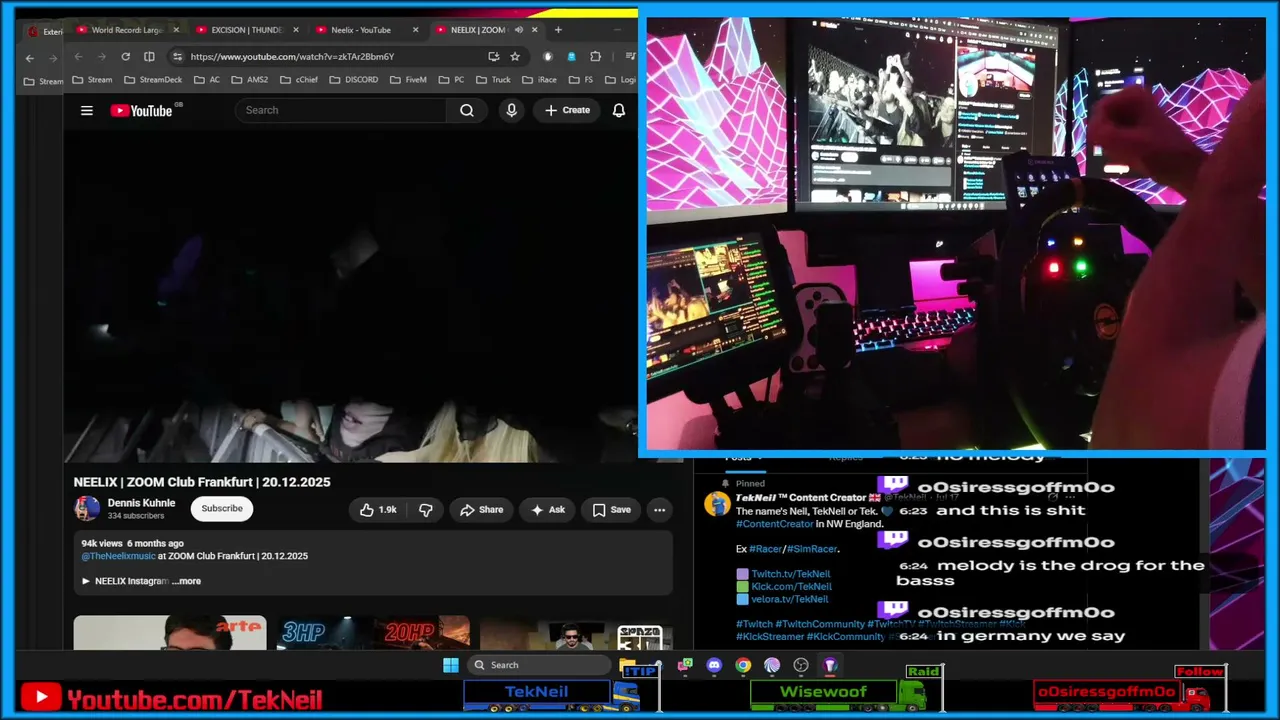Open a new browser tab
Image resolution: width=1280 pixels, height=720 pixels.
(x=558, y=30)
